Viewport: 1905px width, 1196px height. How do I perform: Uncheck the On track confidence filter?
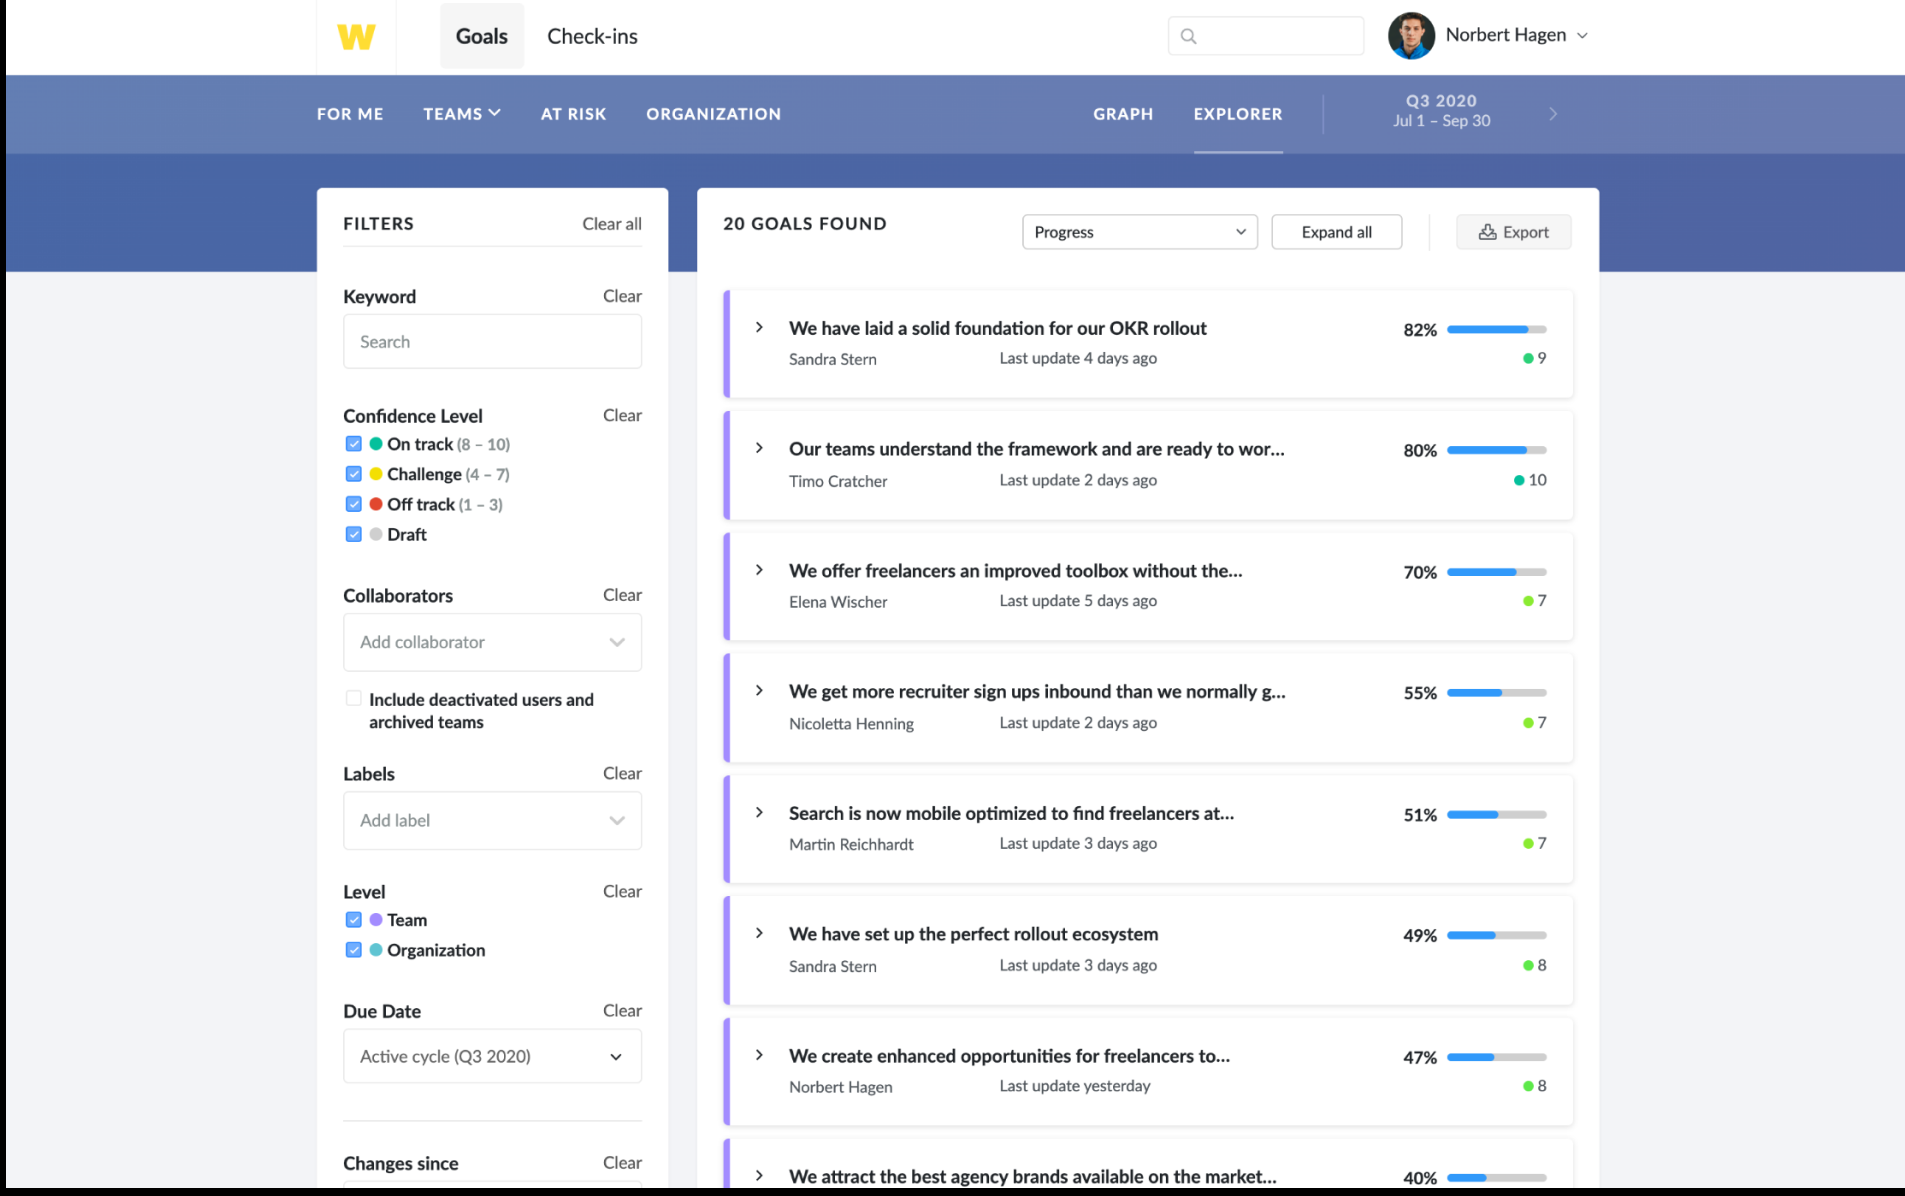353,444
